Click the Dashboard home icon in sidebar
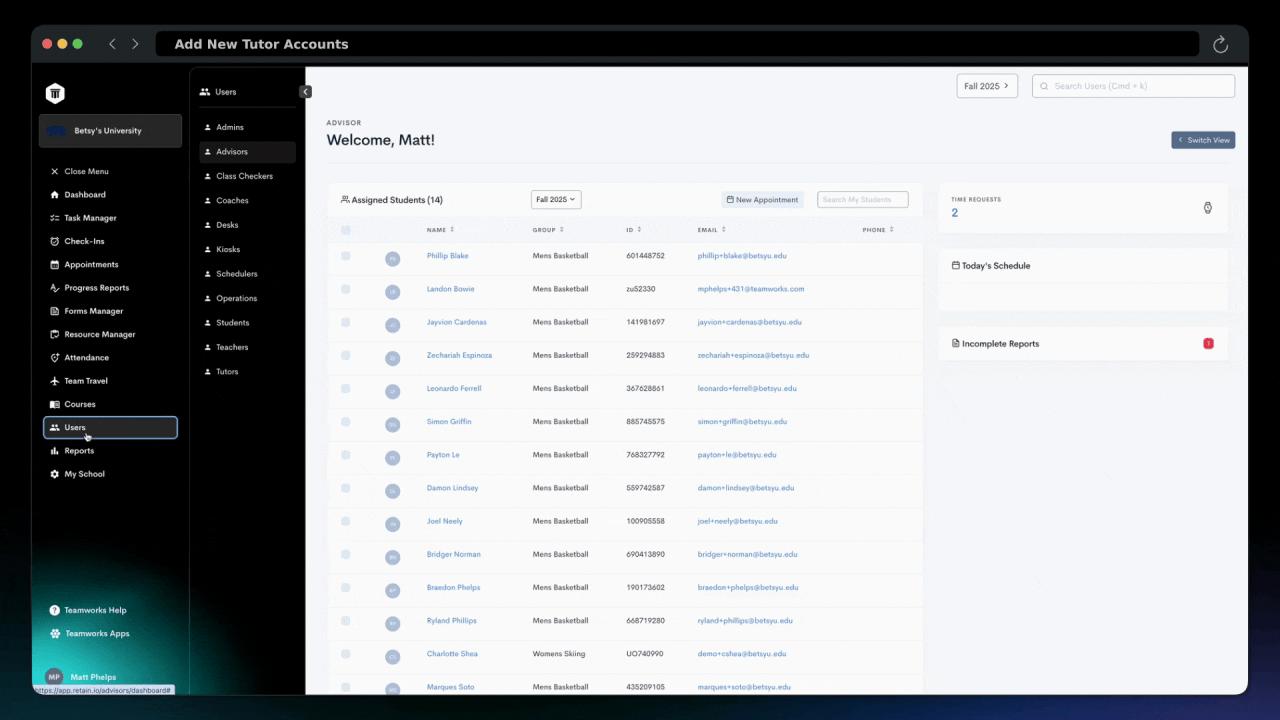Screen dimensions: 1280x720 55,195
